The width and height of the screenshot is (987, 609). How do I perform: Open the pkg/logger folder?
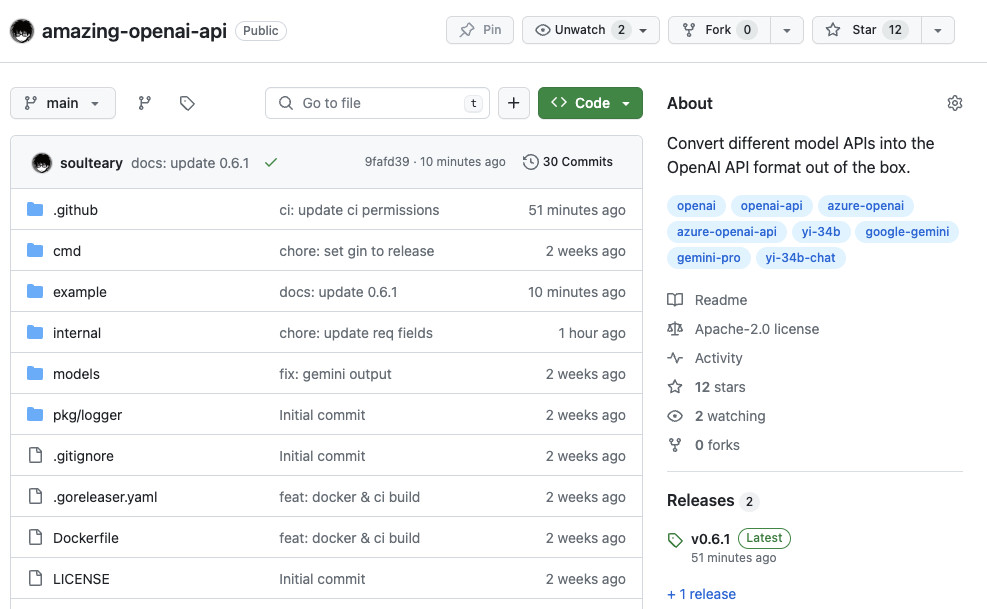pos(87,414)
